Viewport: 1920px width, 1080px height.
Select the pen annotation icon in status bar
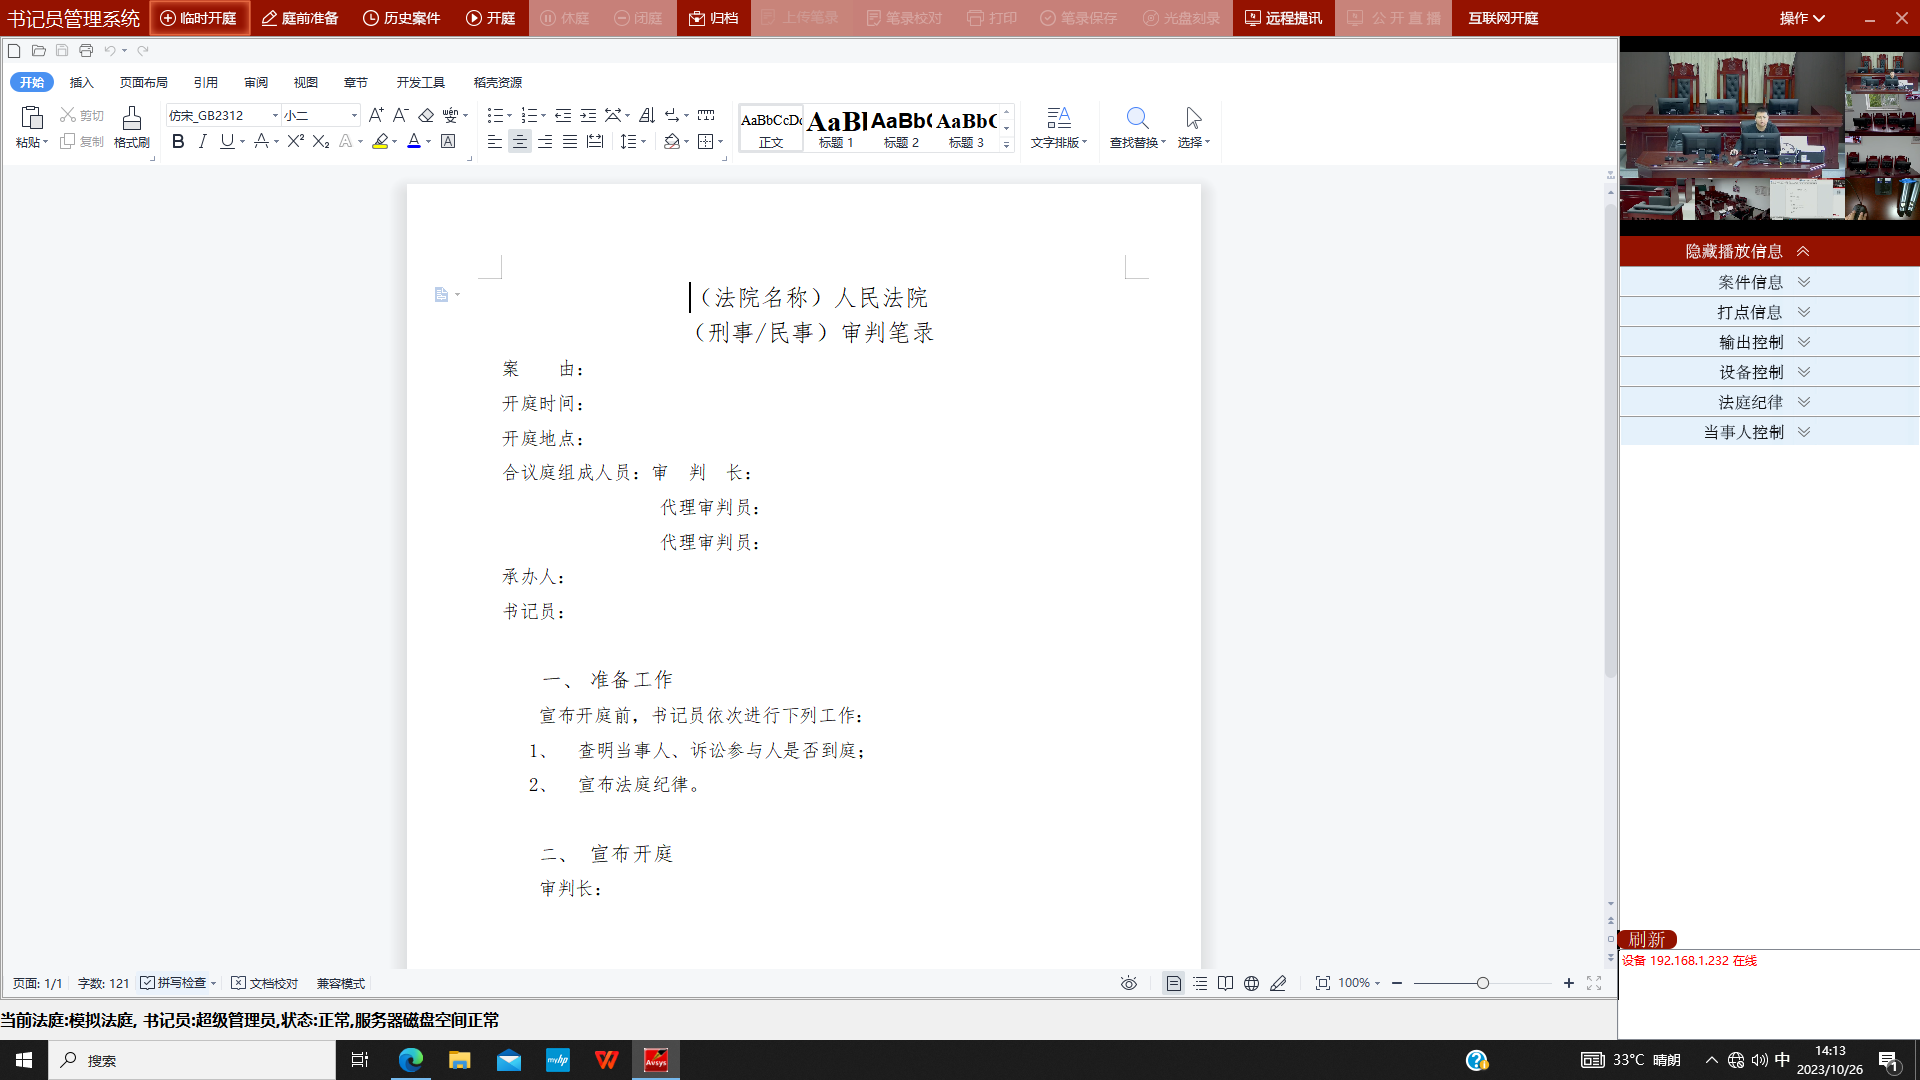1278,983
